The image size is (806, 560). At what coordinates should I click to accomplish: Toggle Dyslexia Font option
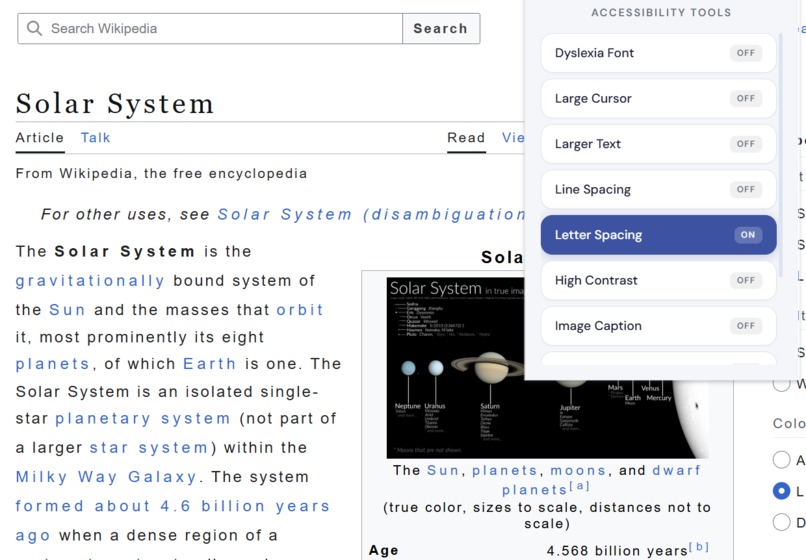pos(658,53)
